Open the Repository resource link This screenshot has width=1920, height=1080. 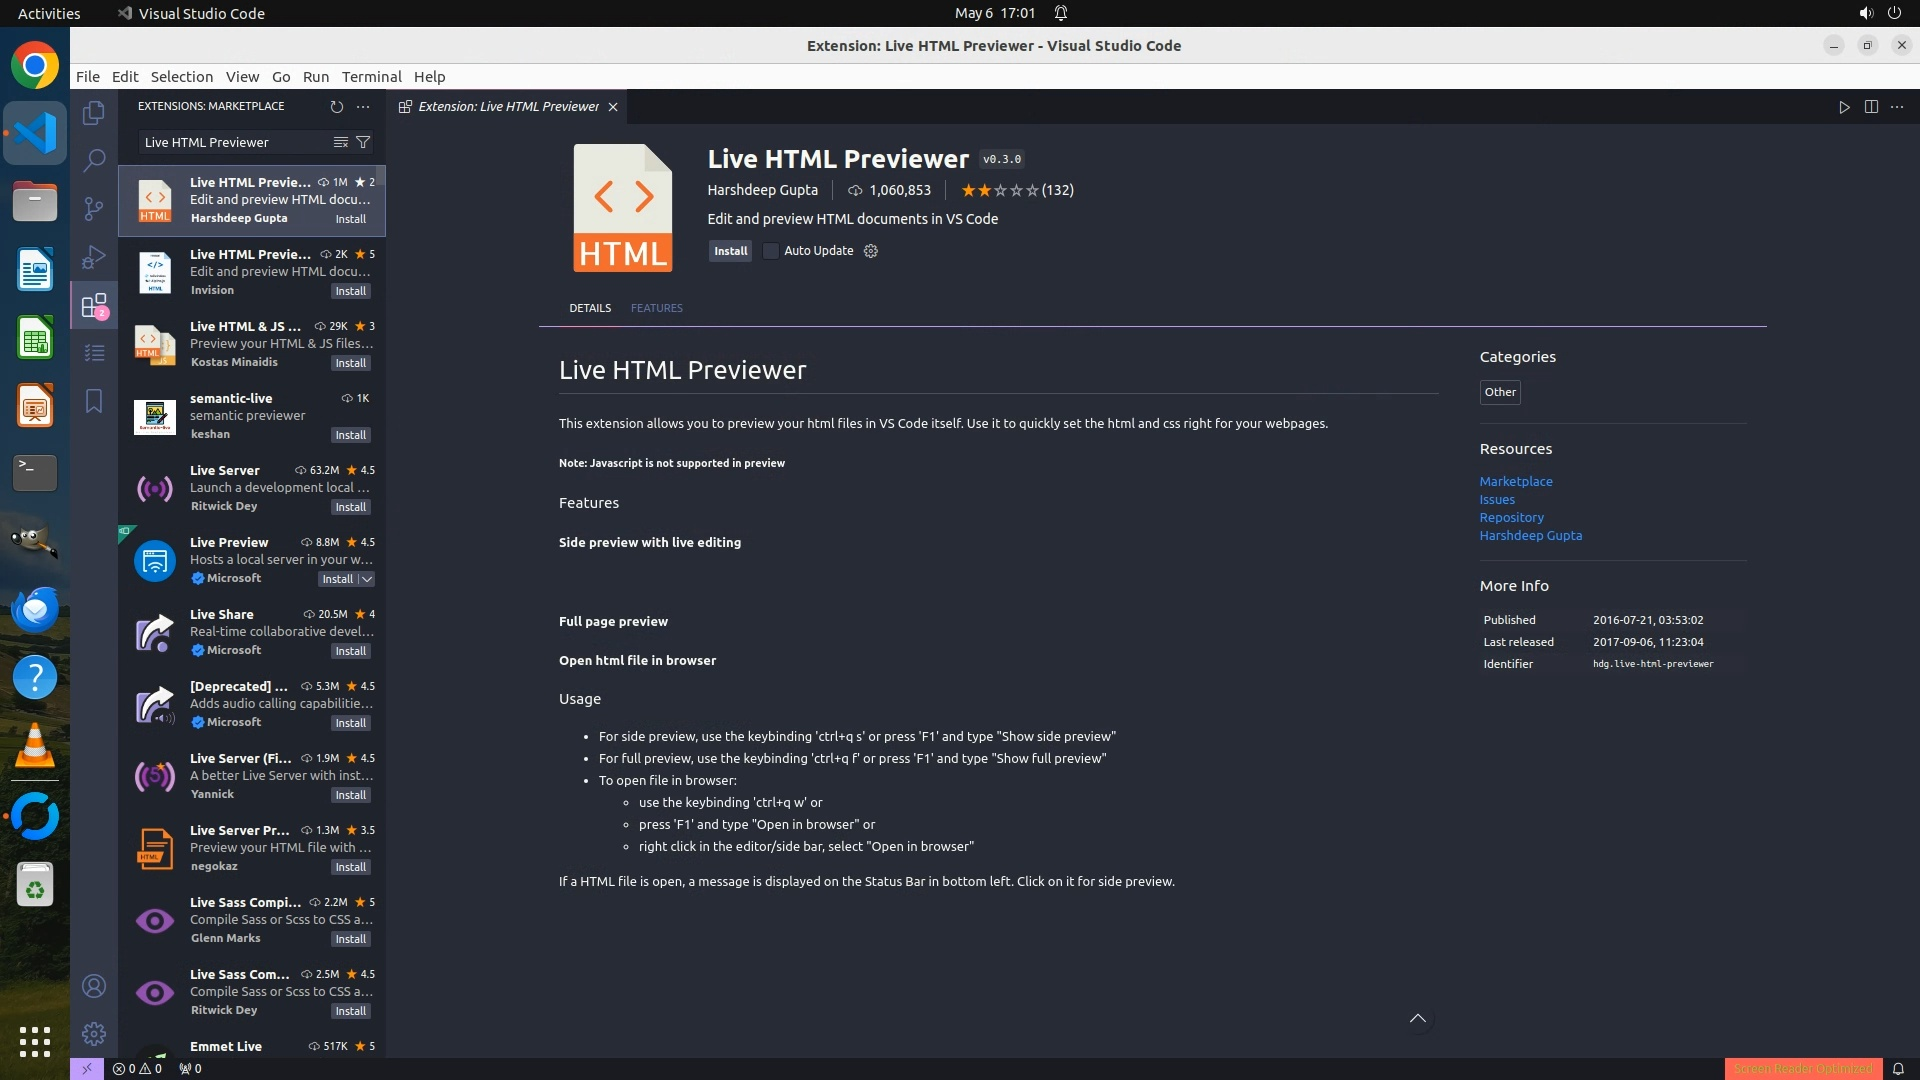pyautogui.click(x=1511, y=518)
